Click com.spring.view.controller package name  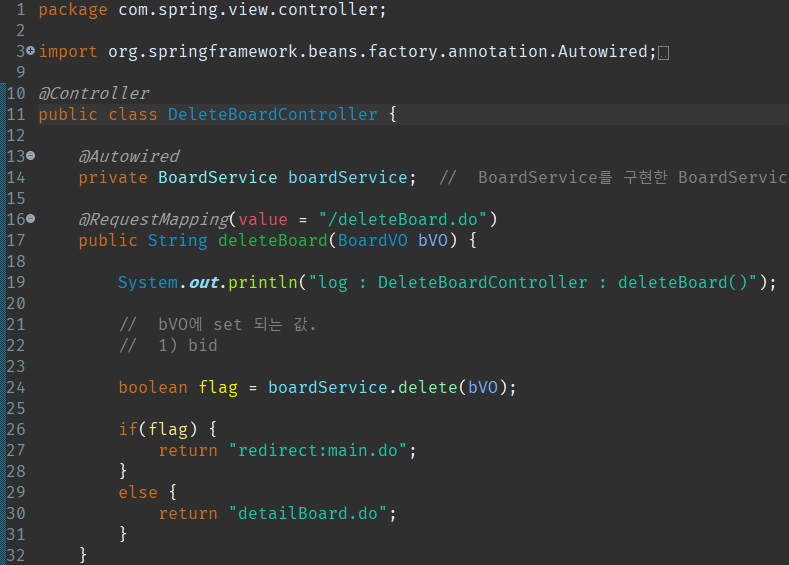[248, 10]
